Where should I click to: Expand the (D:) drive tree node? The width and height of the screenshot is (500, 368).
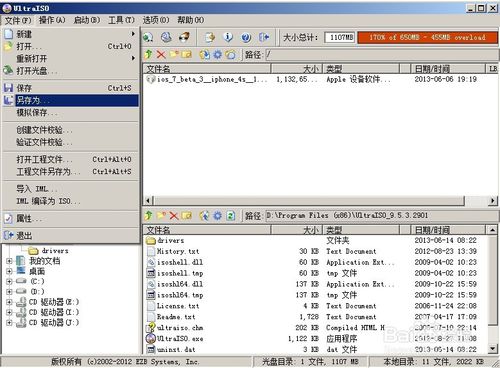pyautogui.click(x=9, y=292)
